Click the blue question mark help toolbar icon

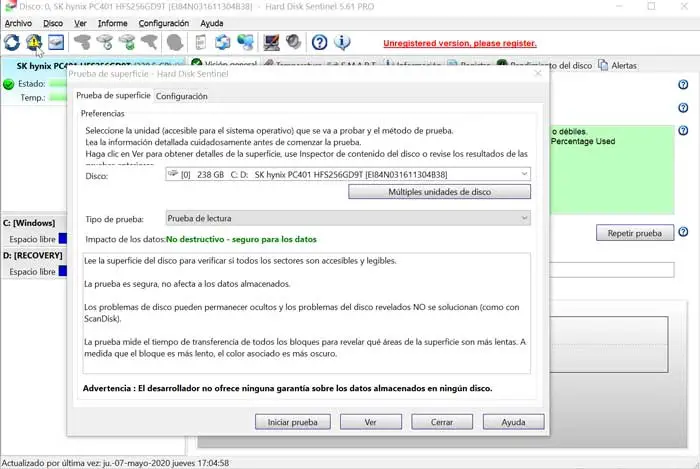coord(320,42)
